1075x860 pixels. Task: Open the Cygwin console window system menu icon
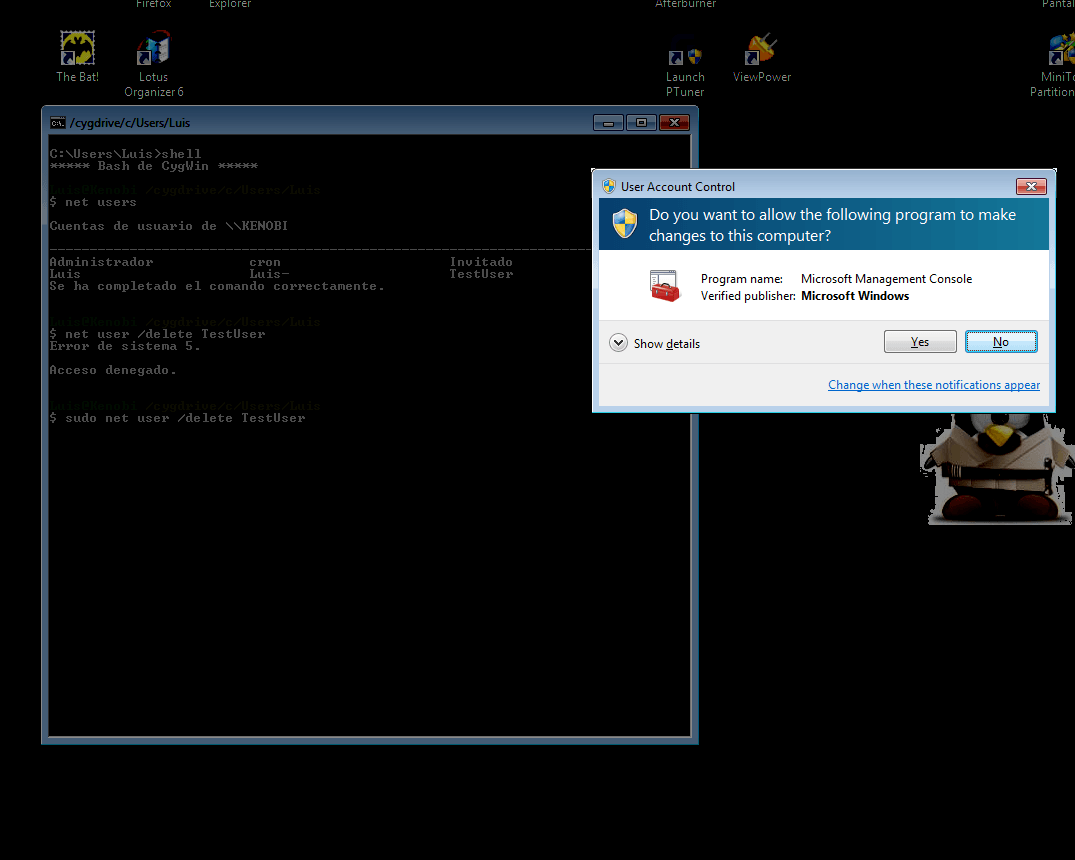[x=58, y=123]
